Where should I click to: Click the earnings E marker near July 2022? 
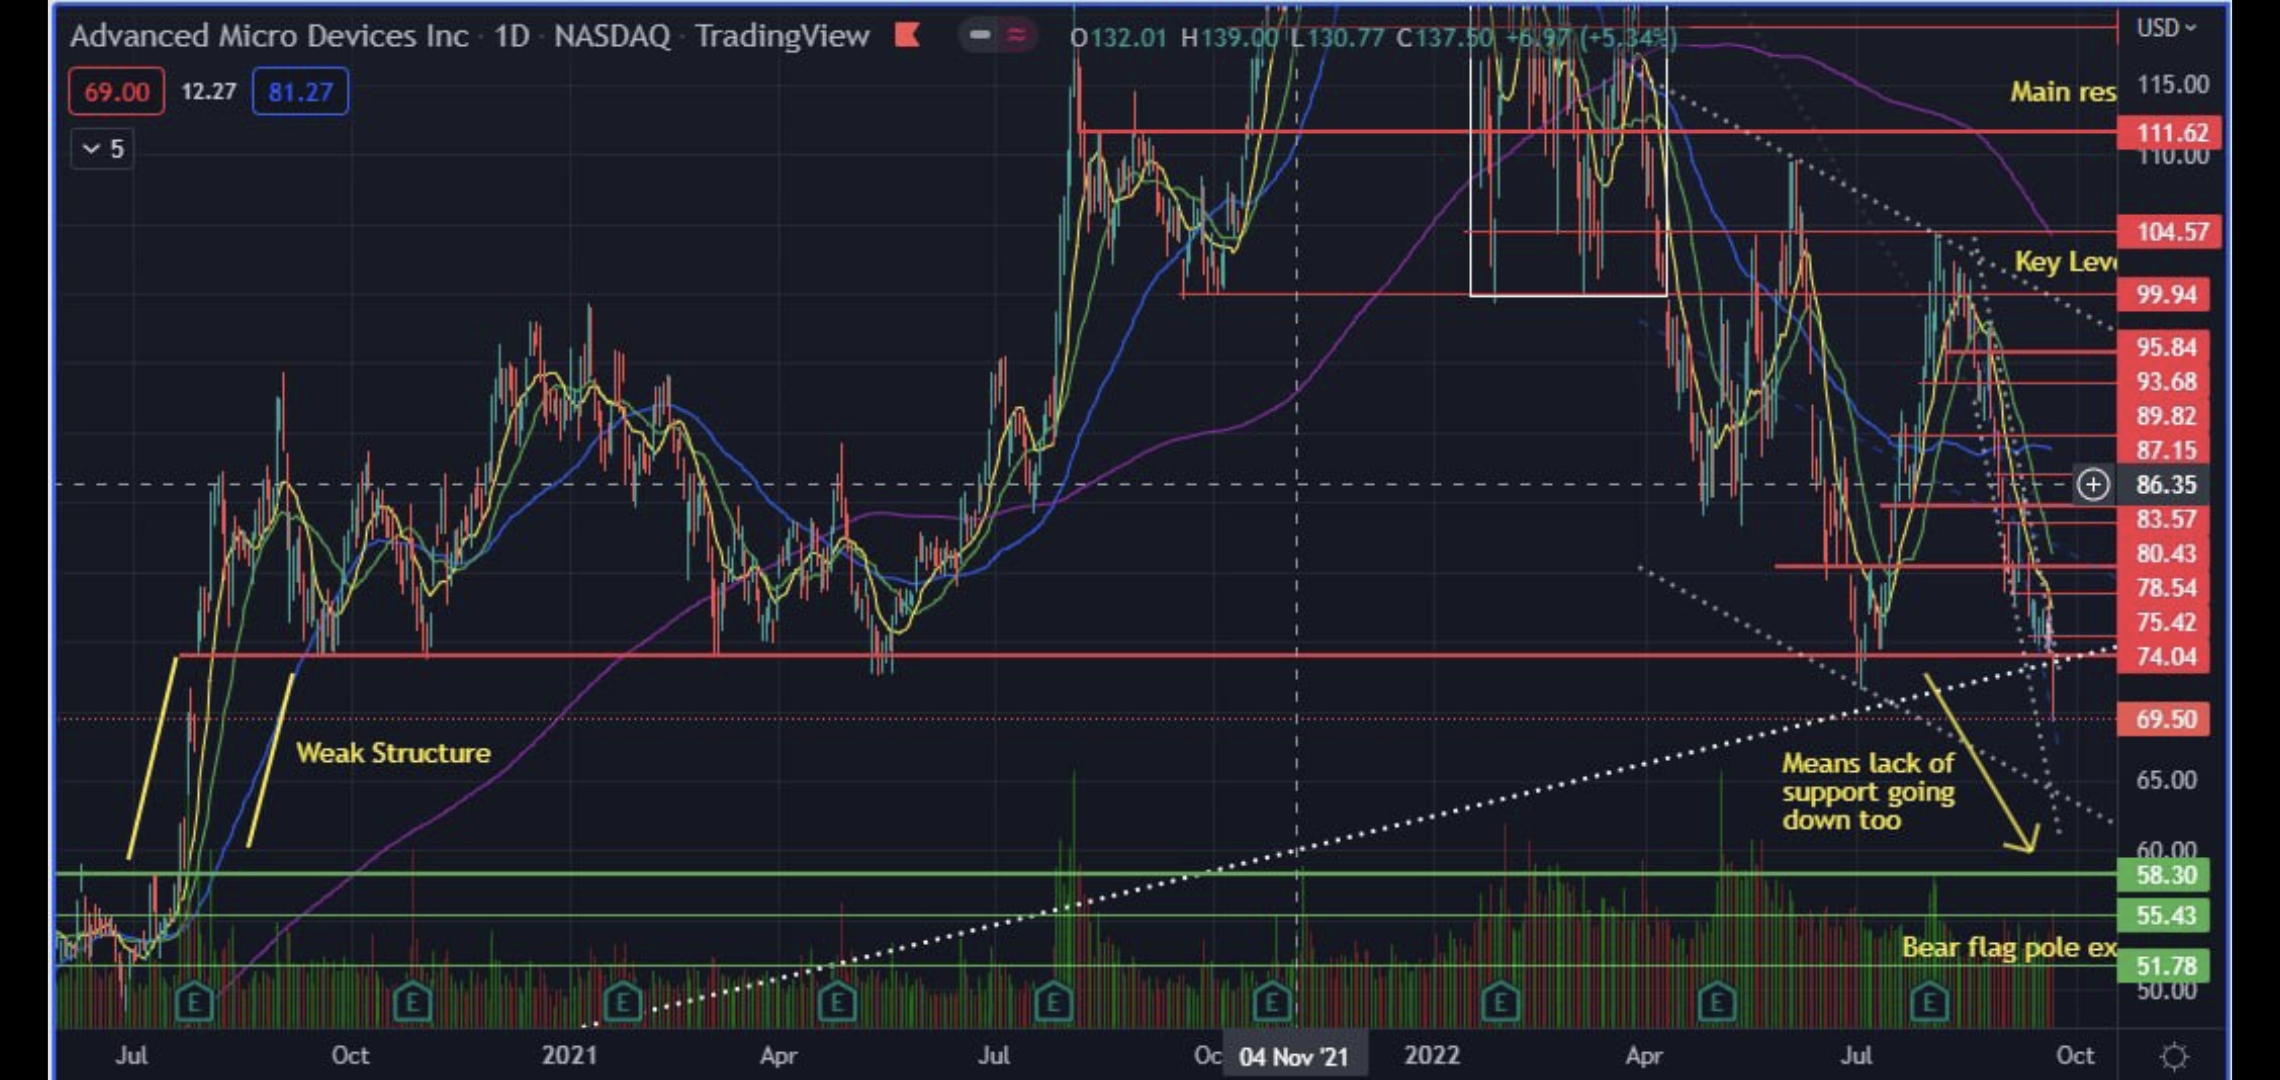click(x=1929, y=1001)
